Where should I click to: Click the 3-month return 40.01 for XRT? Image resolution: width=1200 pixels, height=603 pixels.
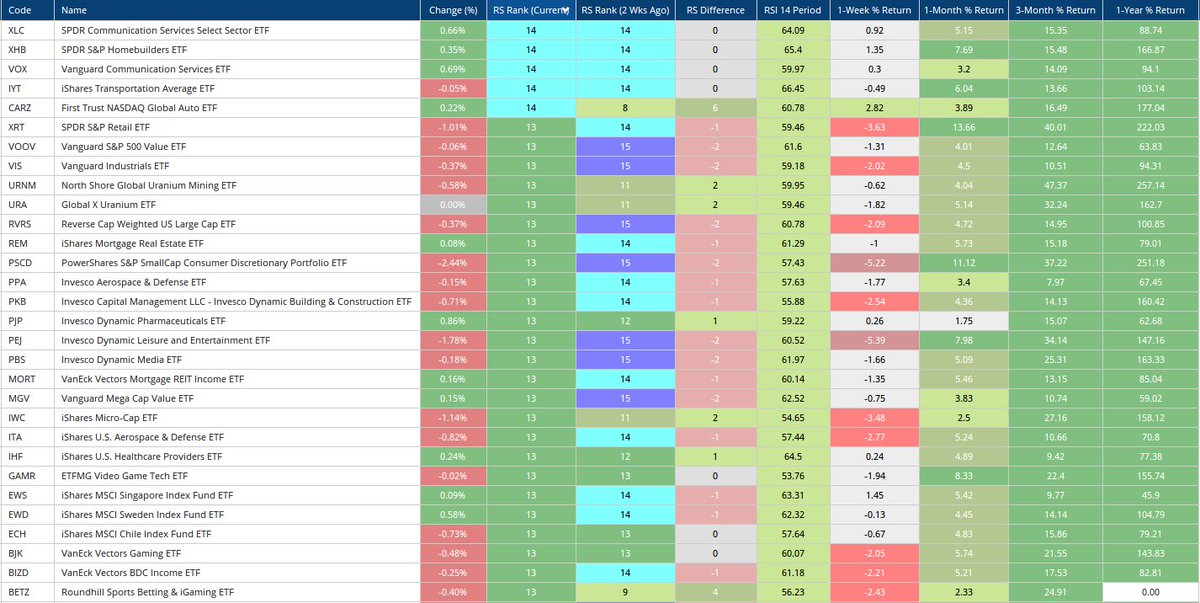1054,128
